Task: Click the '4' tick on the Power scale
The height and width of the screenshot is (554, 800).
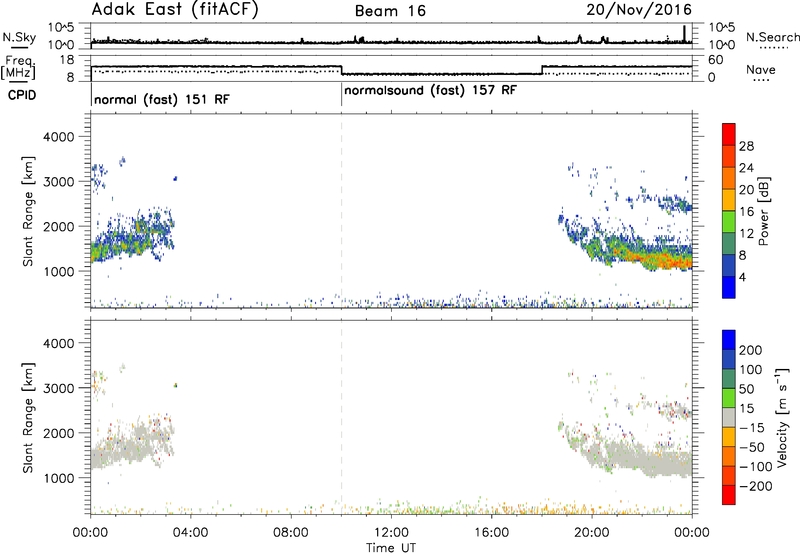Action: coord(742,277)
